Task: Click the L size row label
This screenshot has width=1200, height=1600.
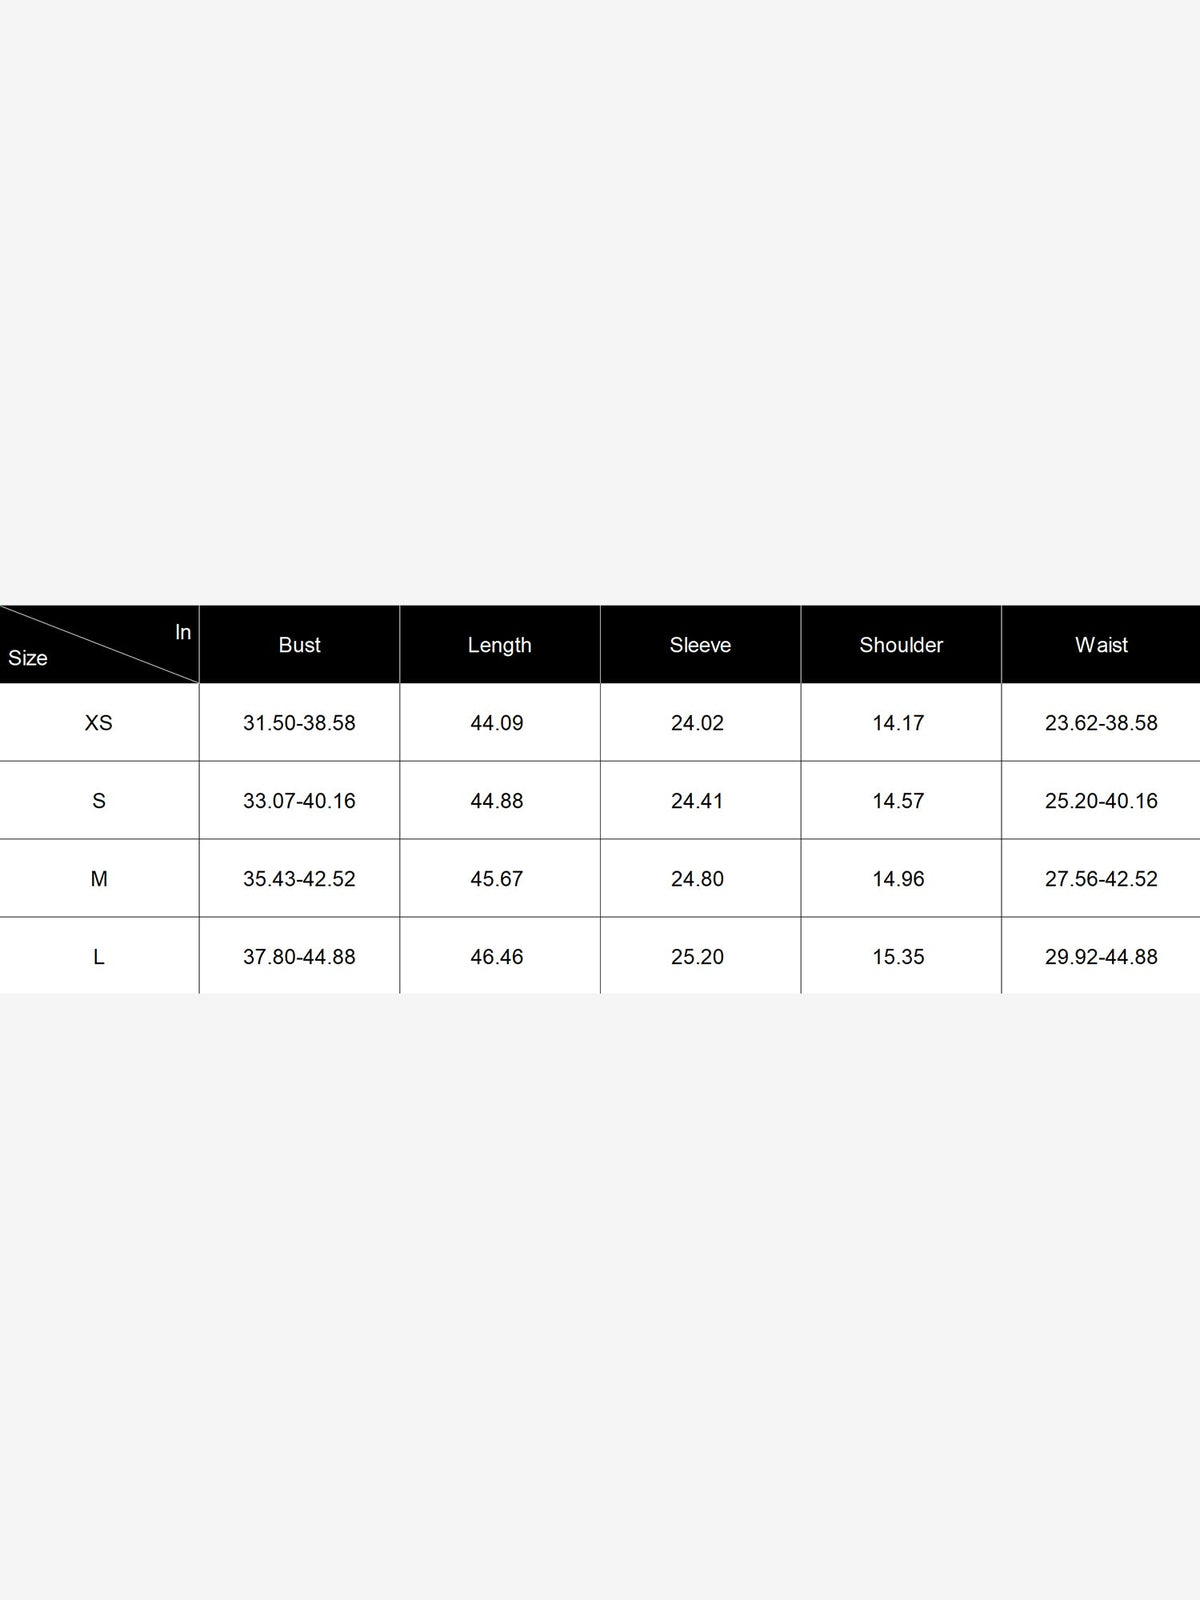Action: (x=99, y=956)
